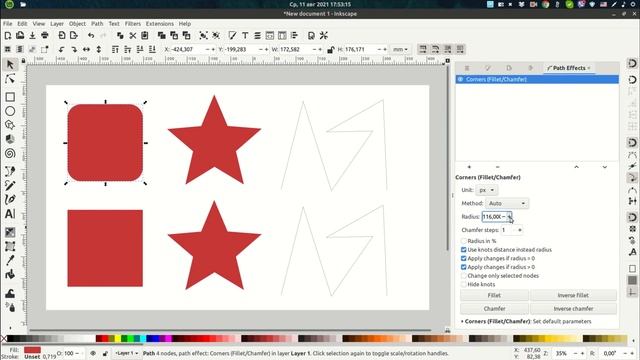Select the Spiral tool
Screen dimensions: 640x360
(10, 153)
